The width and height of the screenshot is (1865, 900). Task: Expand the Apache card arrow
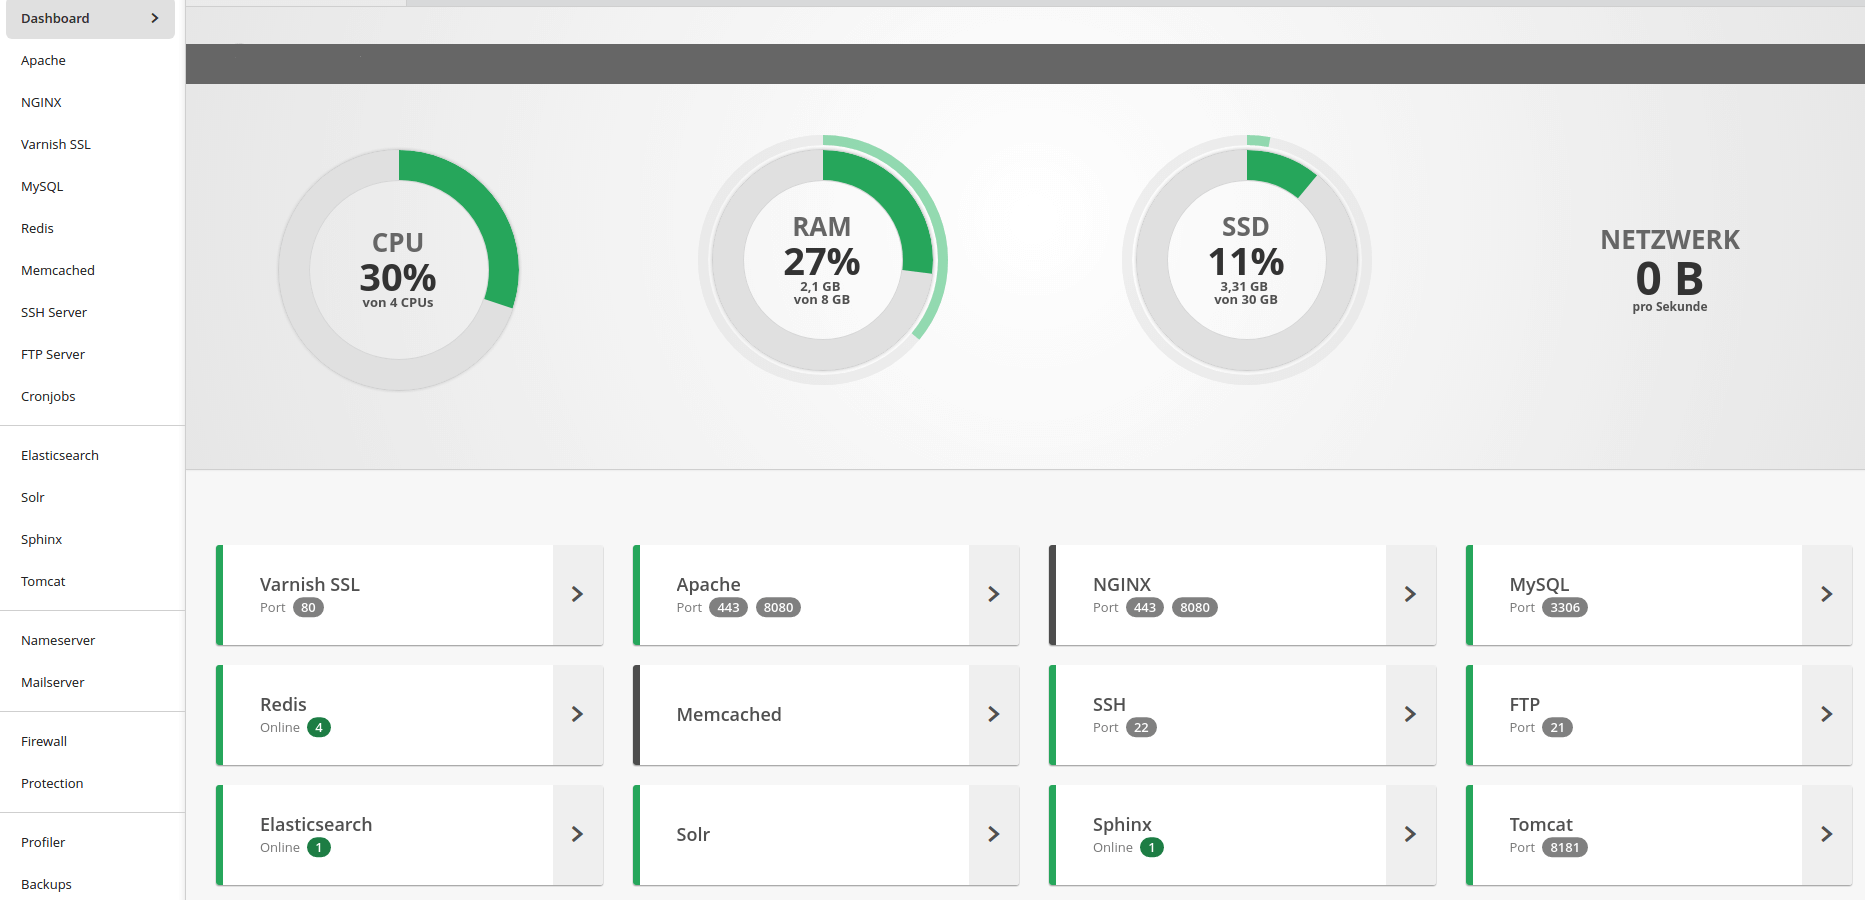(994, 594)
